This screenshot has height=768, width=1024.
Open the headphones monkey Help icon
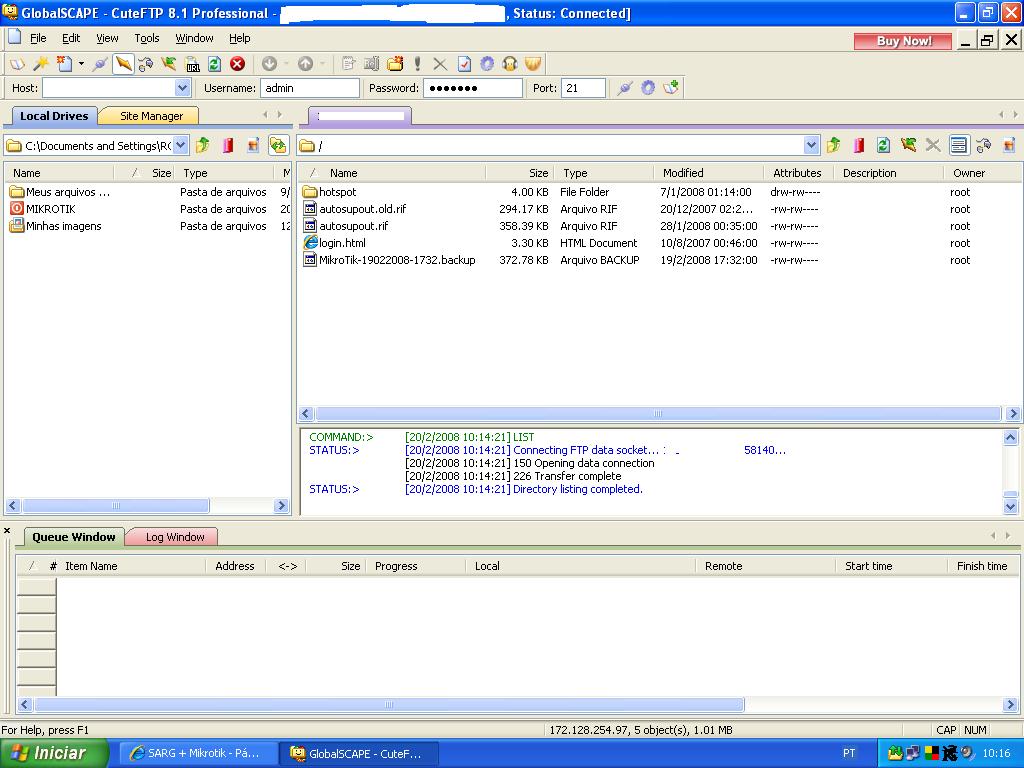click(510, 63)
